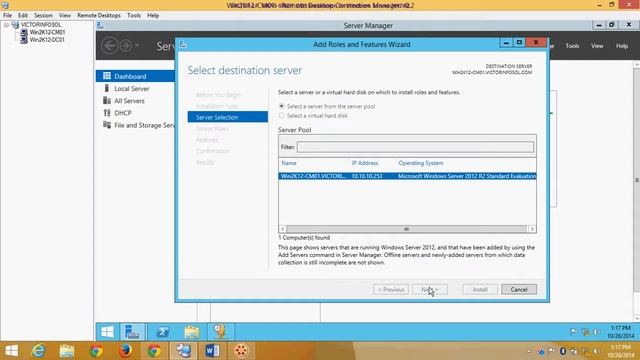Click the Server Manager back arrow
The image size is (640, 360).
point(109,45)
